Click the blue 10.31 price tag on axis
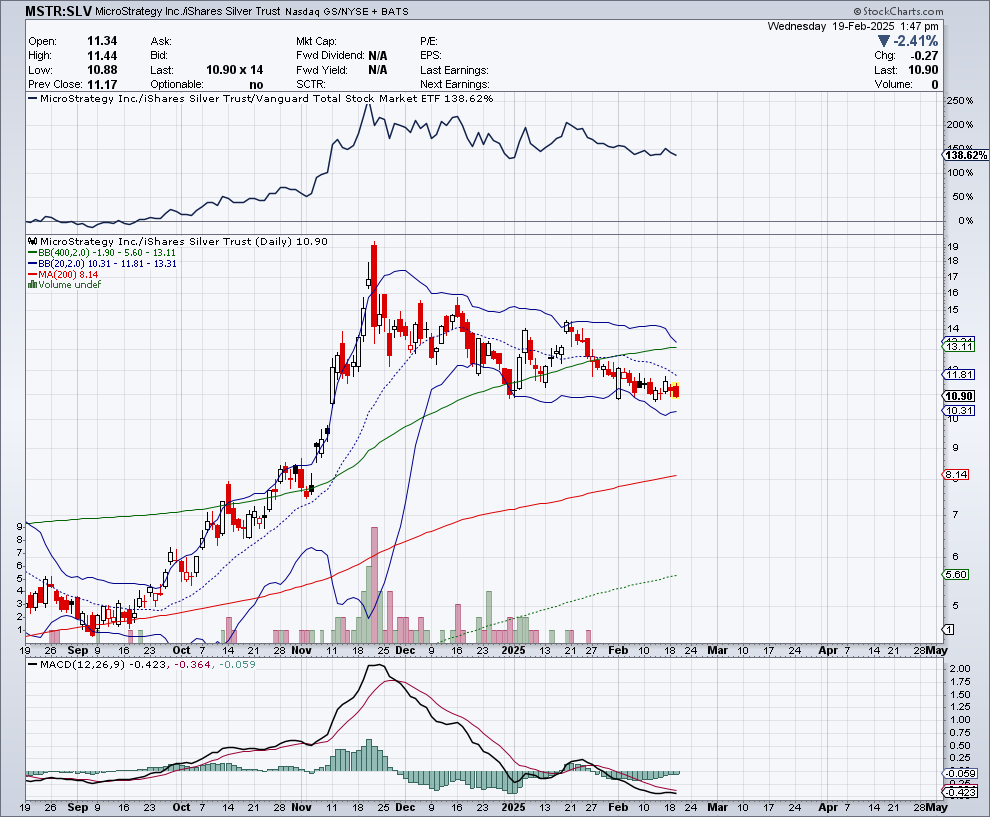This screenshot has height=817, width=990. (x=959, y=411)
